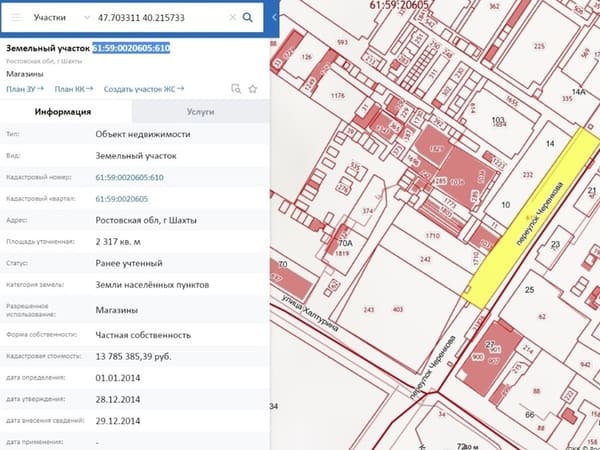Select parcel 1710 on the map
Viewport: 600px width, 450px height.
click(x=432, y=236)
